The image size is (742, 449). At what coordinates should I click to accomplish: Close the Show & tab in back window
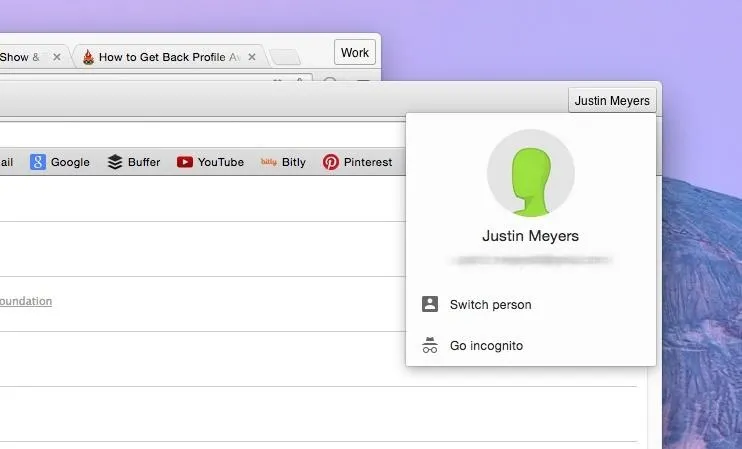click(x=57, y=57)
